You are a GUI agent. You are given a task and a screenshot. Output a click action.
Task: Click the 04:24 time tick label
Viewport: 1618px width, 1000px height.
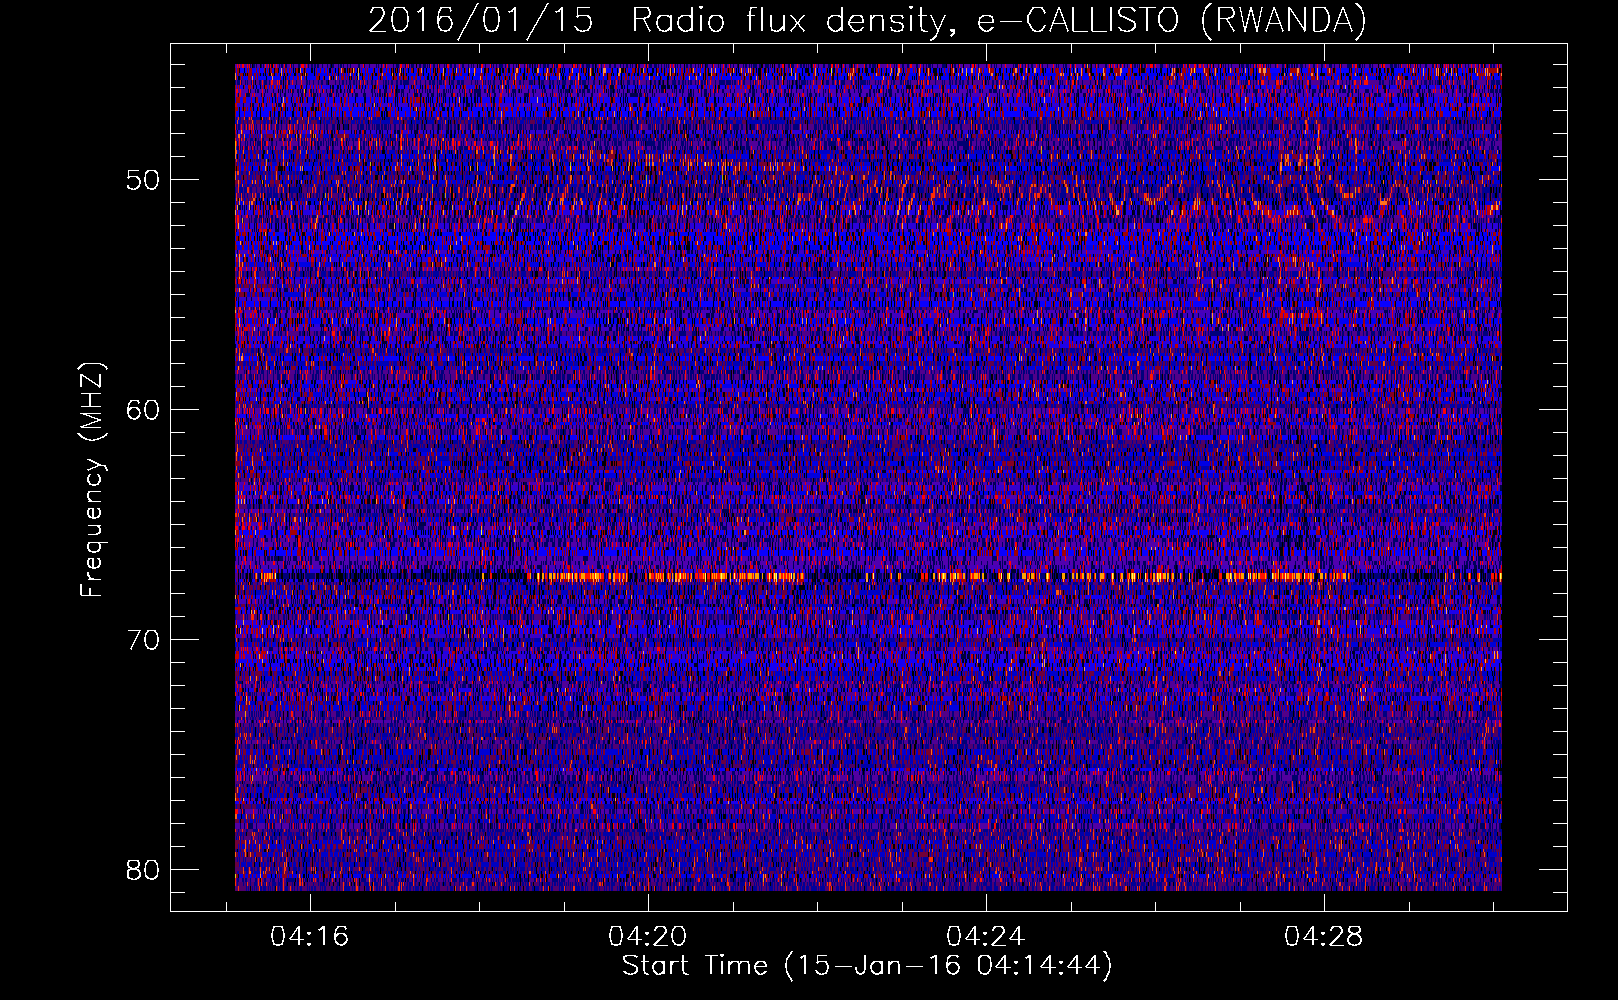[x=986, y=936]
